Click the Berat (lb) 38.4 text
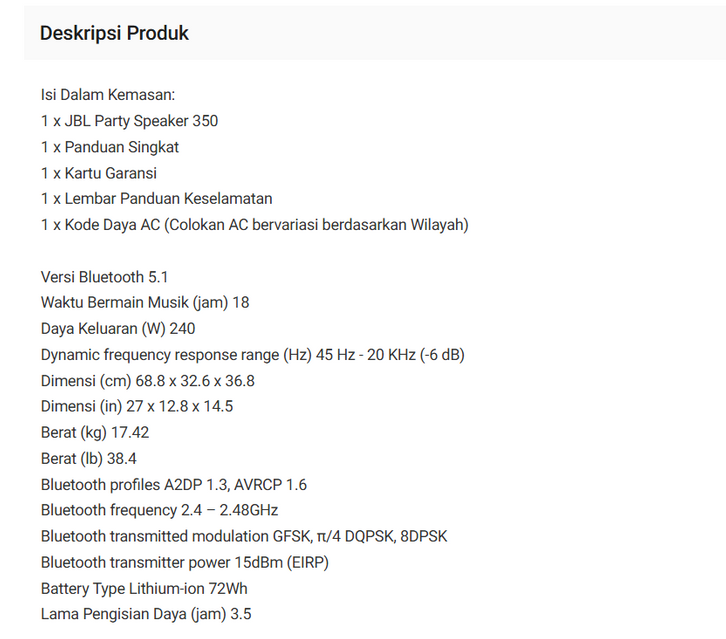Viewport: 726px width, 639px height. pyautogui.click(x=89, y=458)
